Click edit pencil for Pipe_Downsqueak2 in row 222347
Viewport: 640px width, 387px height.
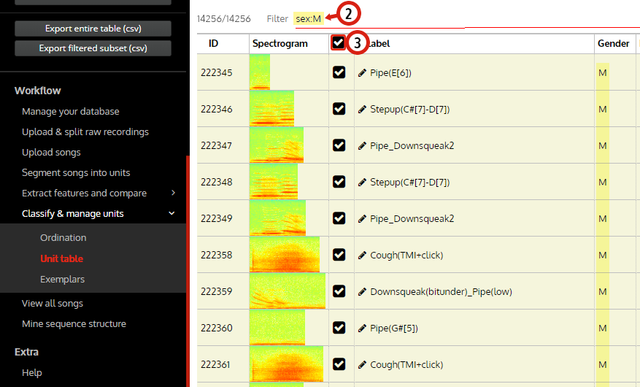click(362, 146)
